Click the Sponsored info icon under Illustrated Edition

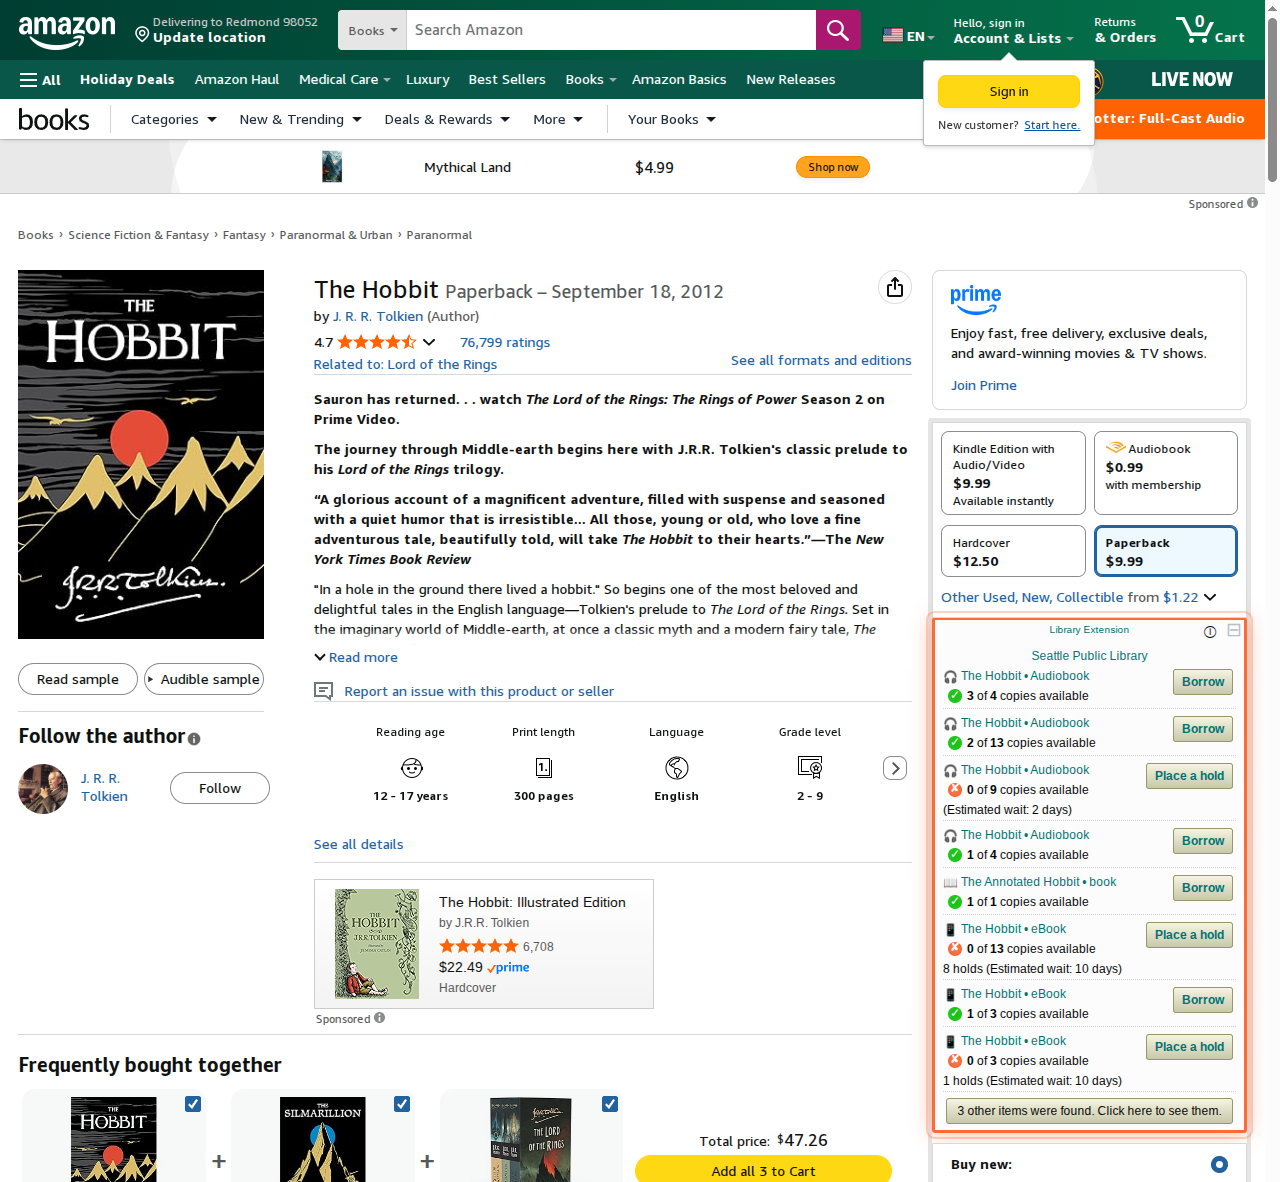click(379, 1018)
